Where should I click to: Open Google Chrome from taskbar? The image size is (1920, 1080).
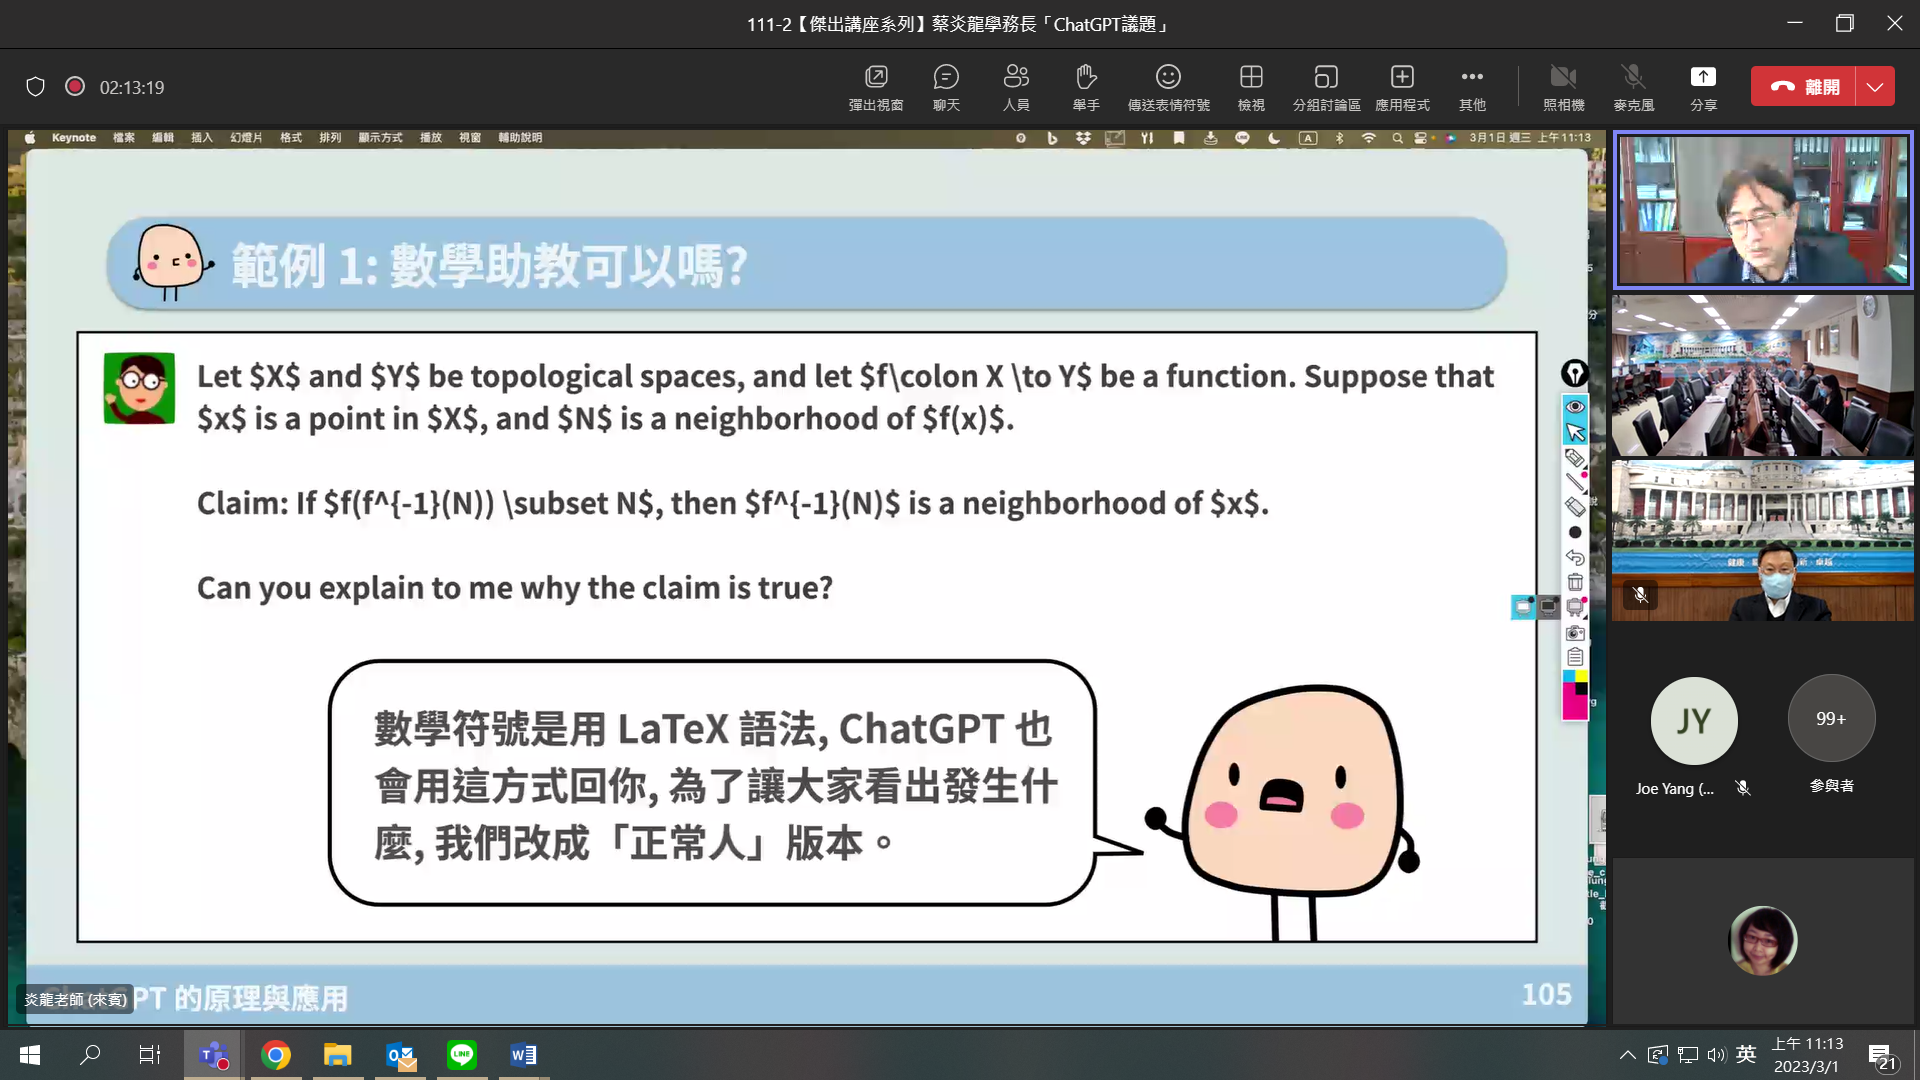tap(276, 1054)
